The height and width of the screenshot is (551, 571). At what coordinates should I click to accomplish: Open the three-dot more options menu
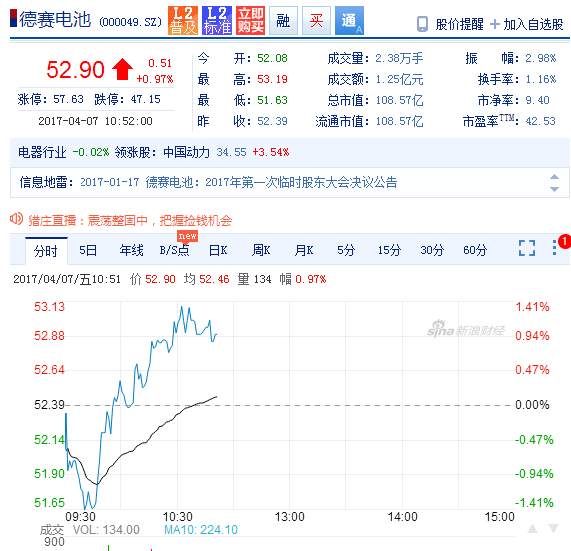point(554,247)
